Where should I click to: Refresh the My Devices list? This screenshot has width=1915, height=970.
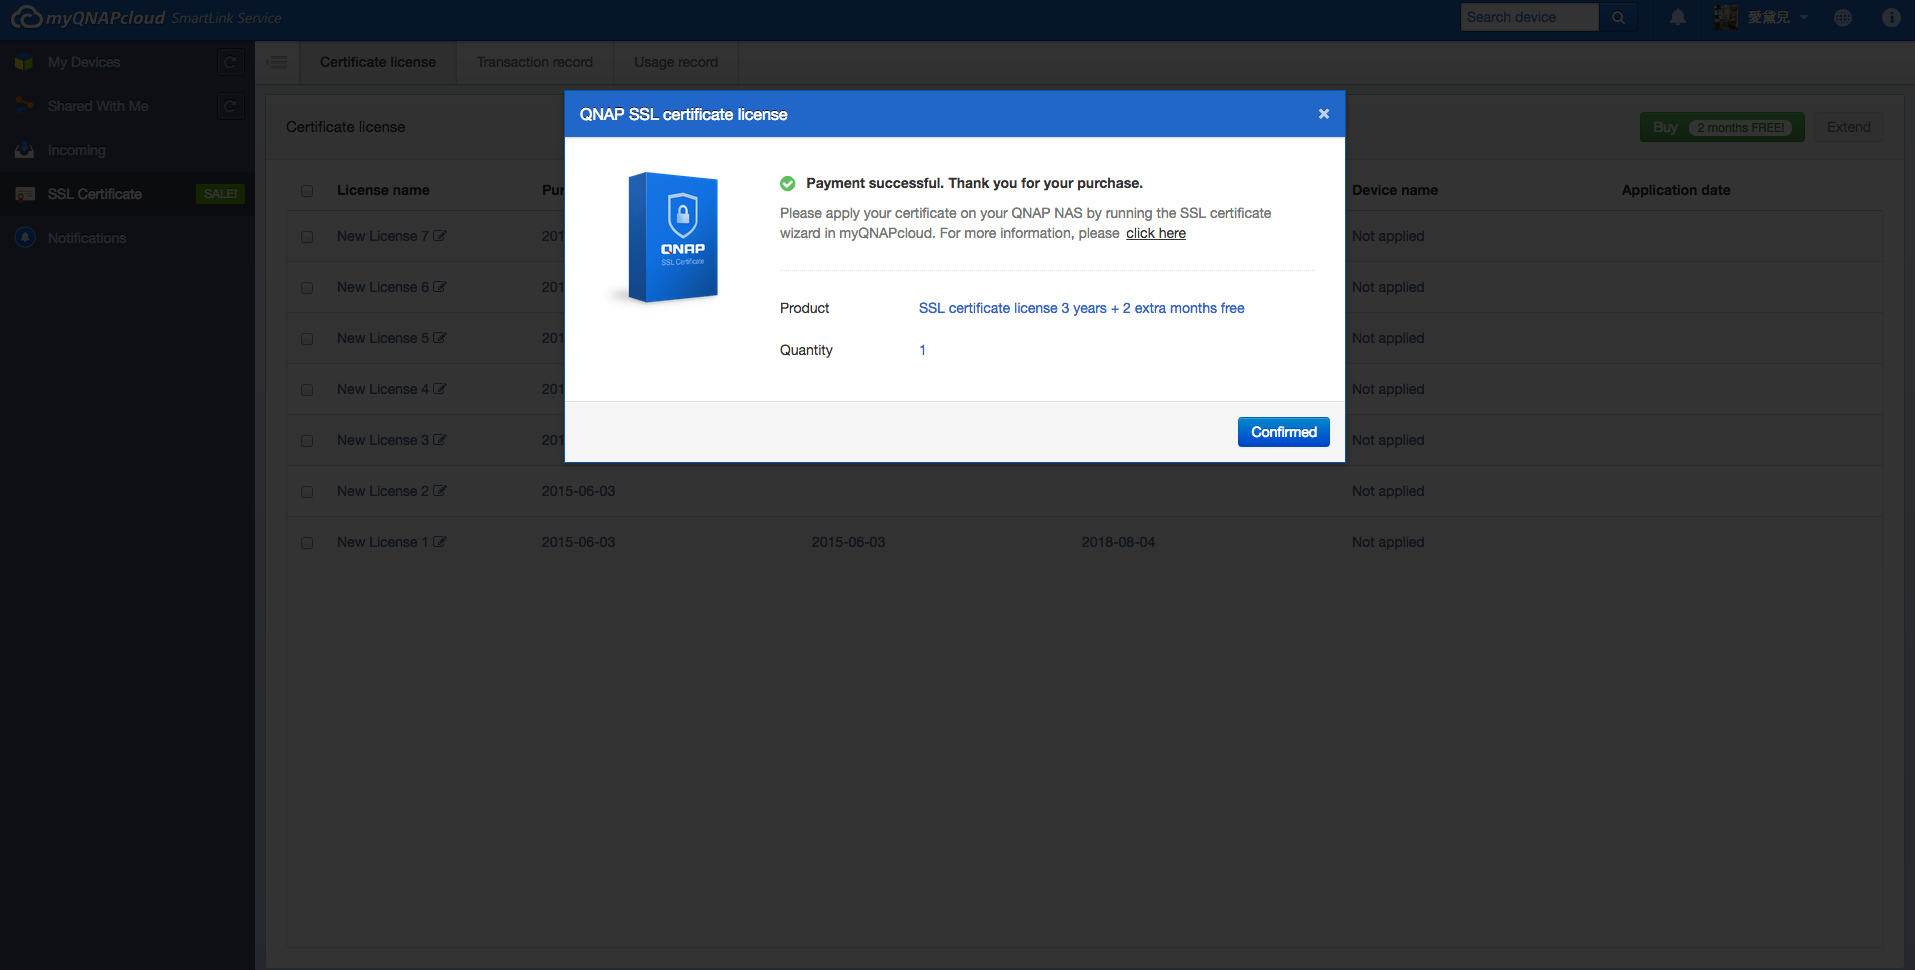pyautogui.click(x=231, y=62)
